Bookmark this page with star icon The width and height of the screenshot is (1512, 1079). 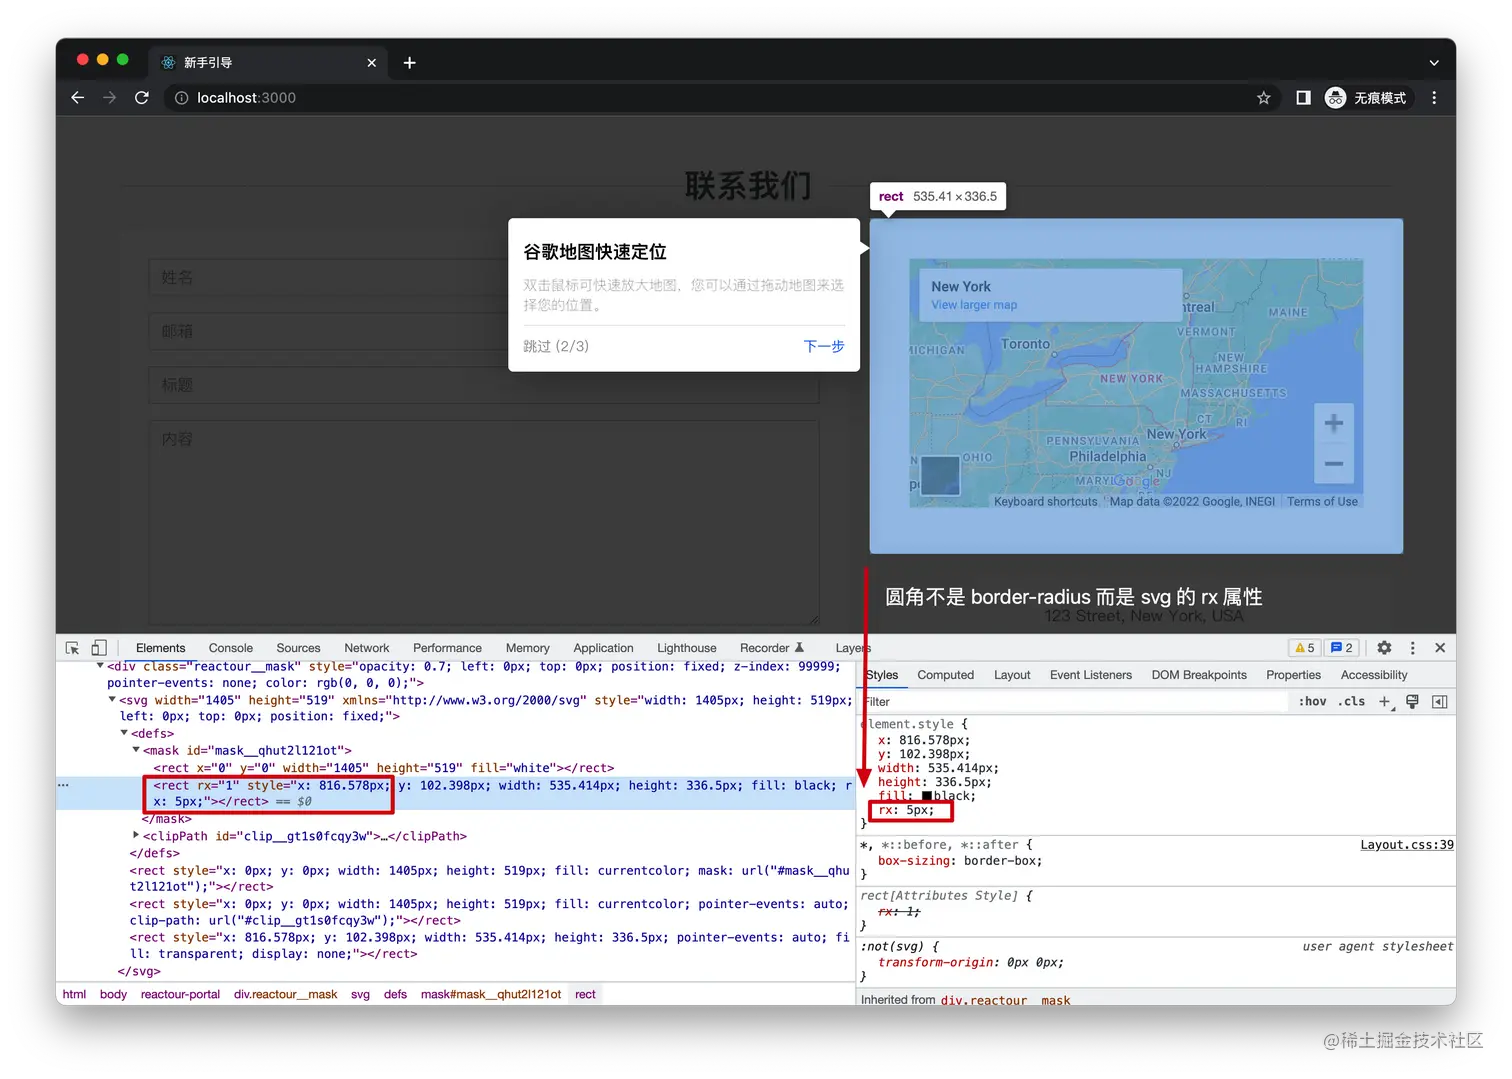tap(1264, 98)
